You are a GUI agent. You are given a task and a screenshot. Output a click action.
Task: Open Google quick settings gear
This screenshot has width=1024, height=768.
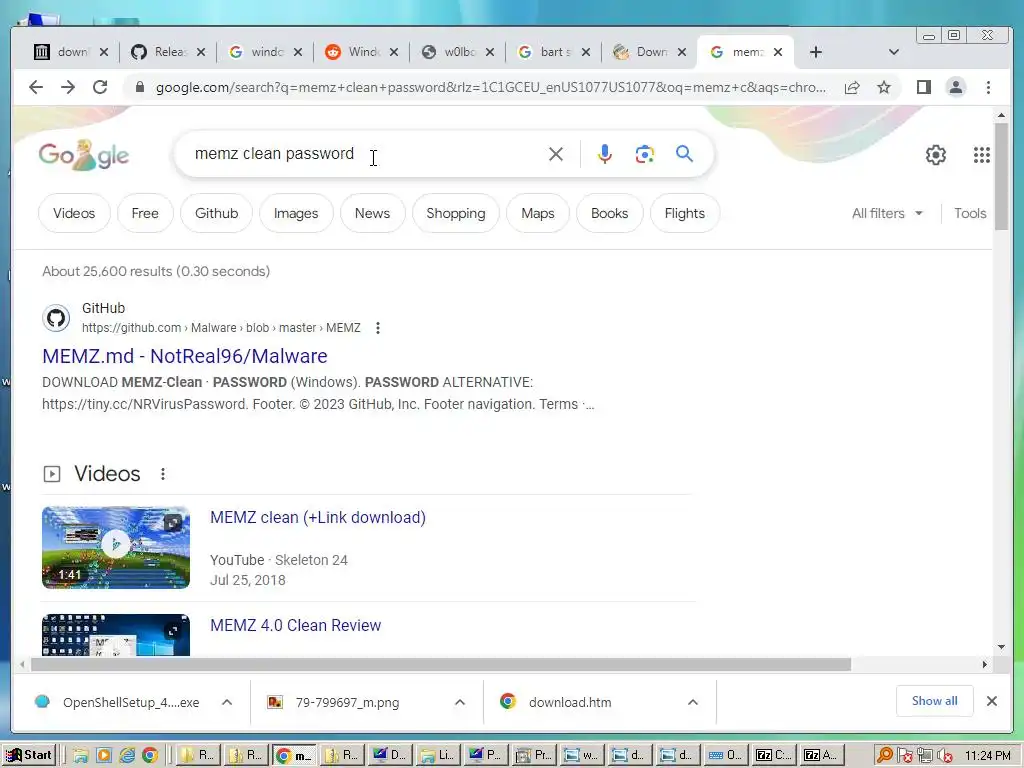coord(936,155)
